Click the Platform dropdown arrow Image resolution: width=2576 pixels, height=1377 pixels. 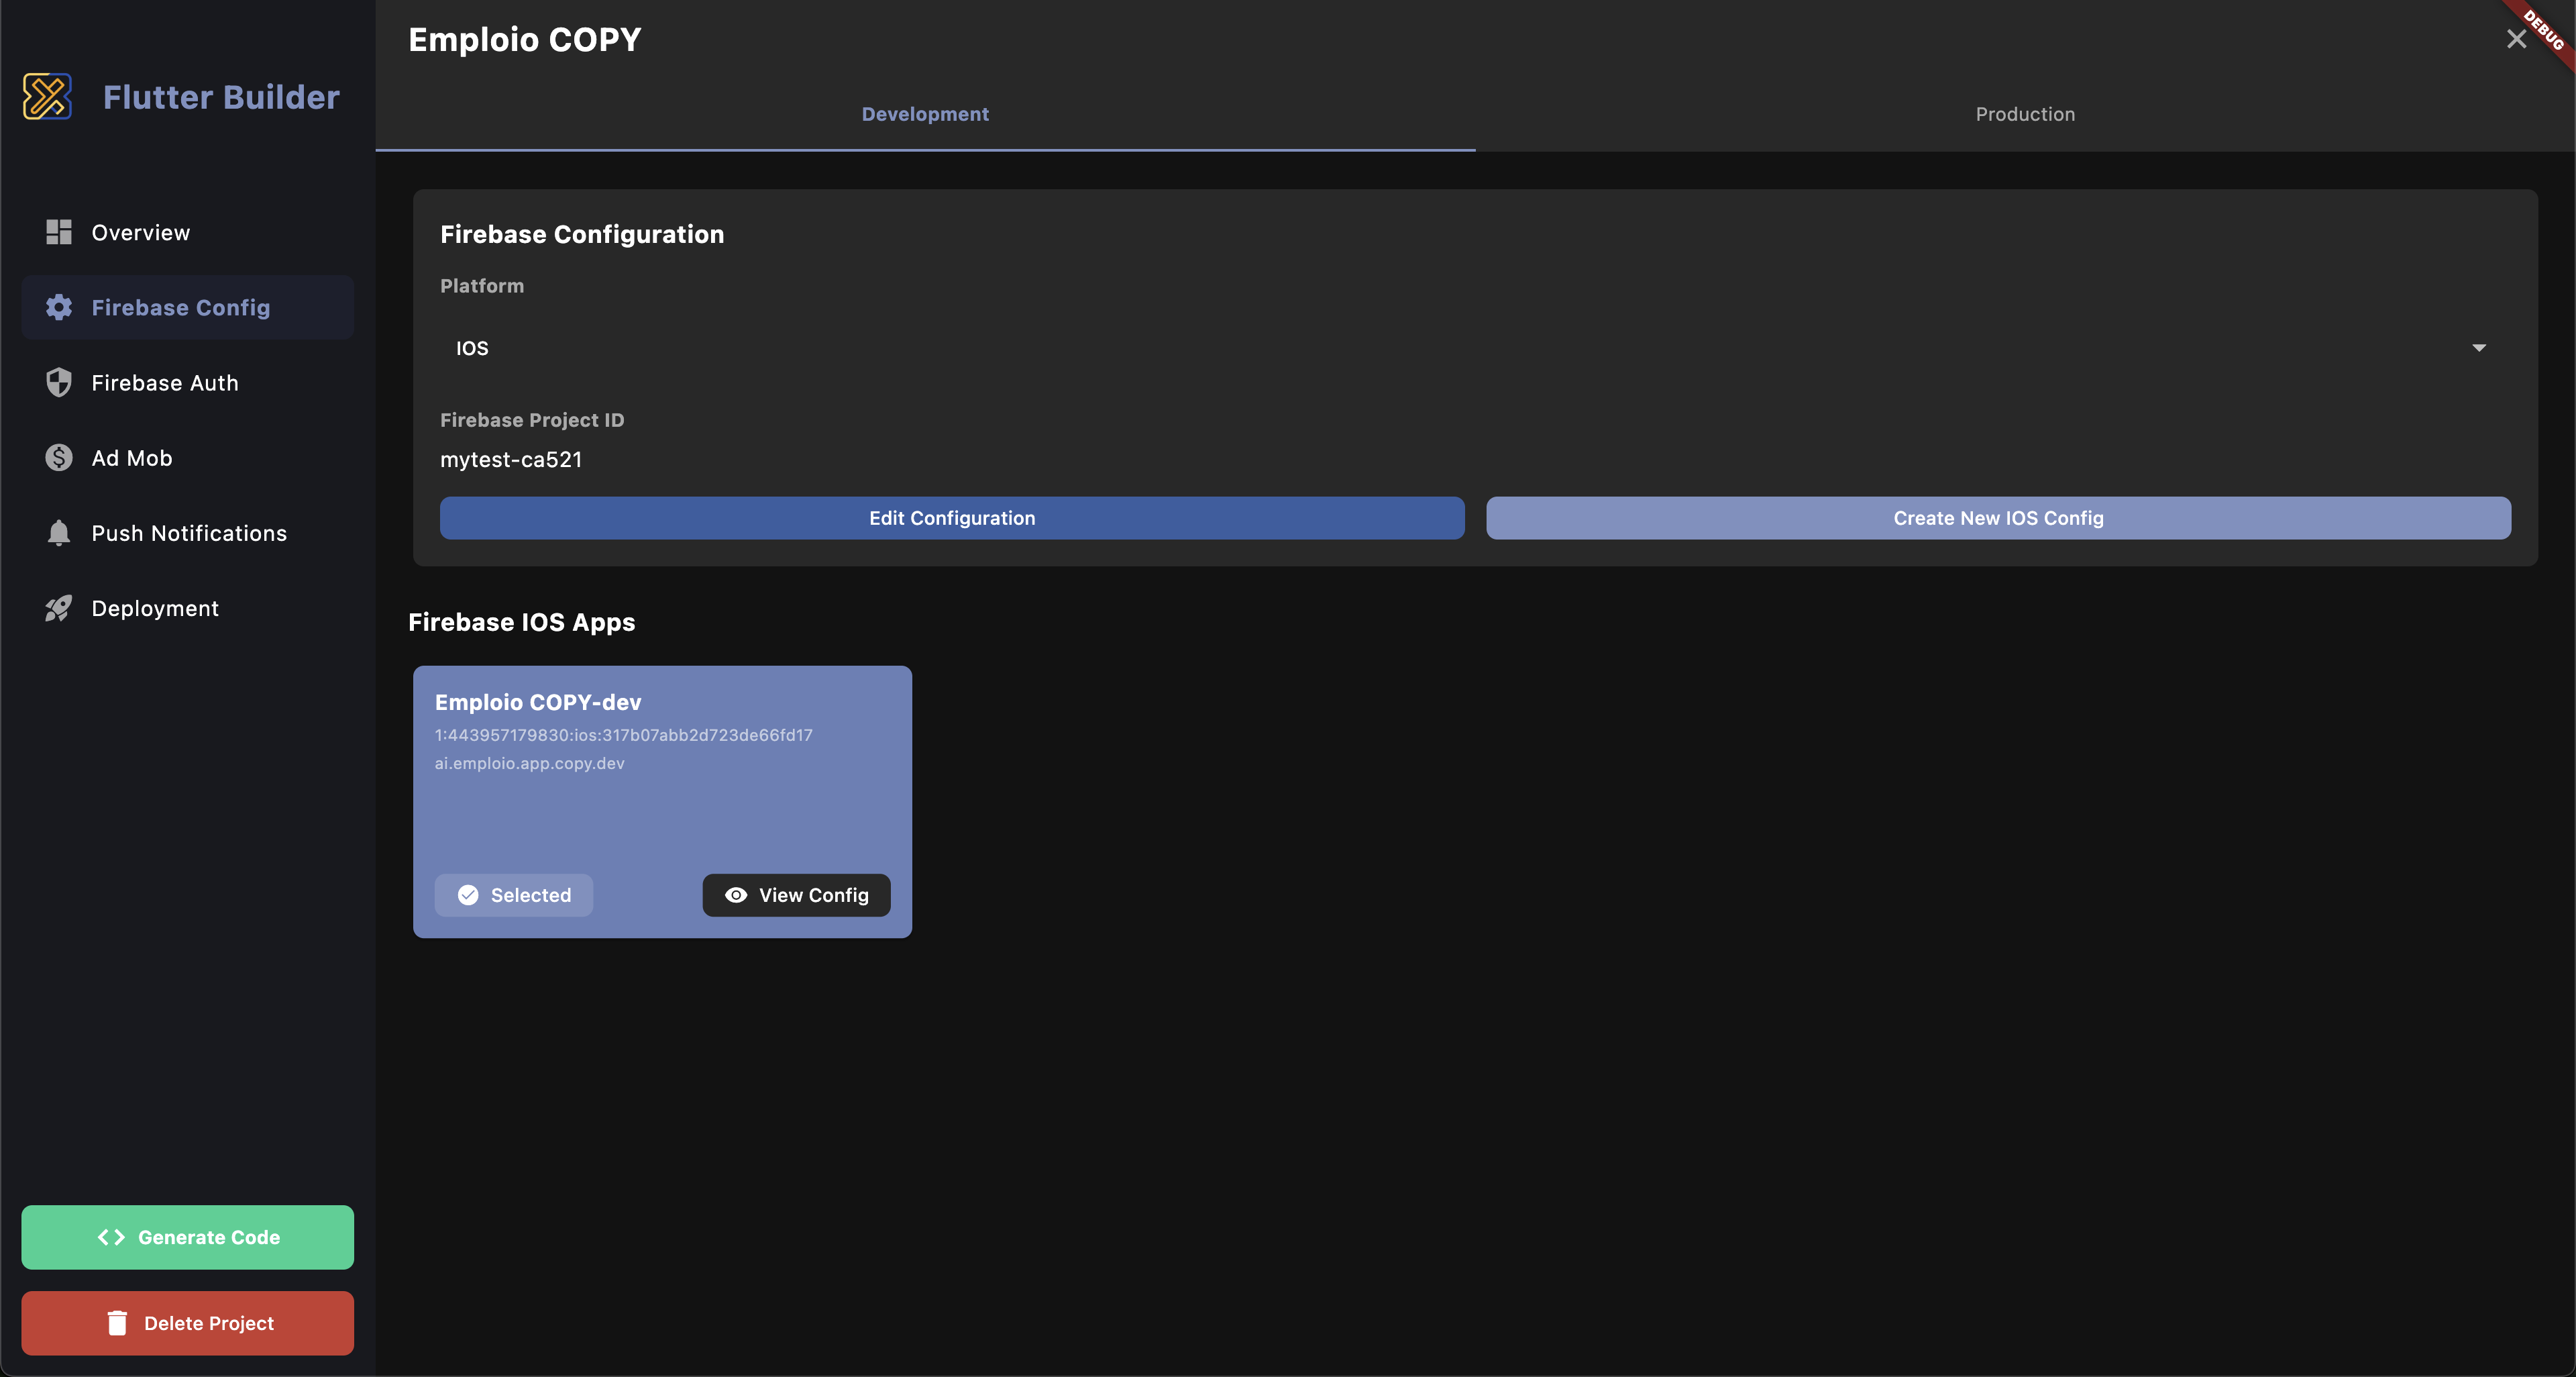tap(2479, 348)
